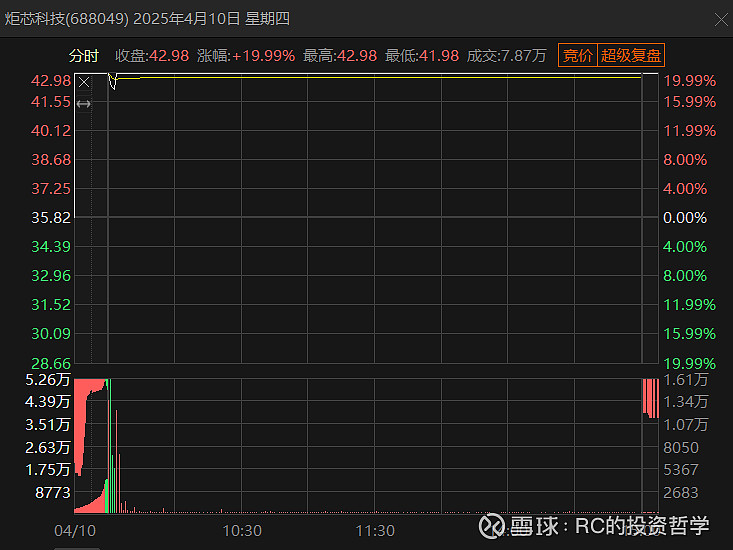
Task: Click the 涨幅:+19.99% change label
Action: [245, 56]
